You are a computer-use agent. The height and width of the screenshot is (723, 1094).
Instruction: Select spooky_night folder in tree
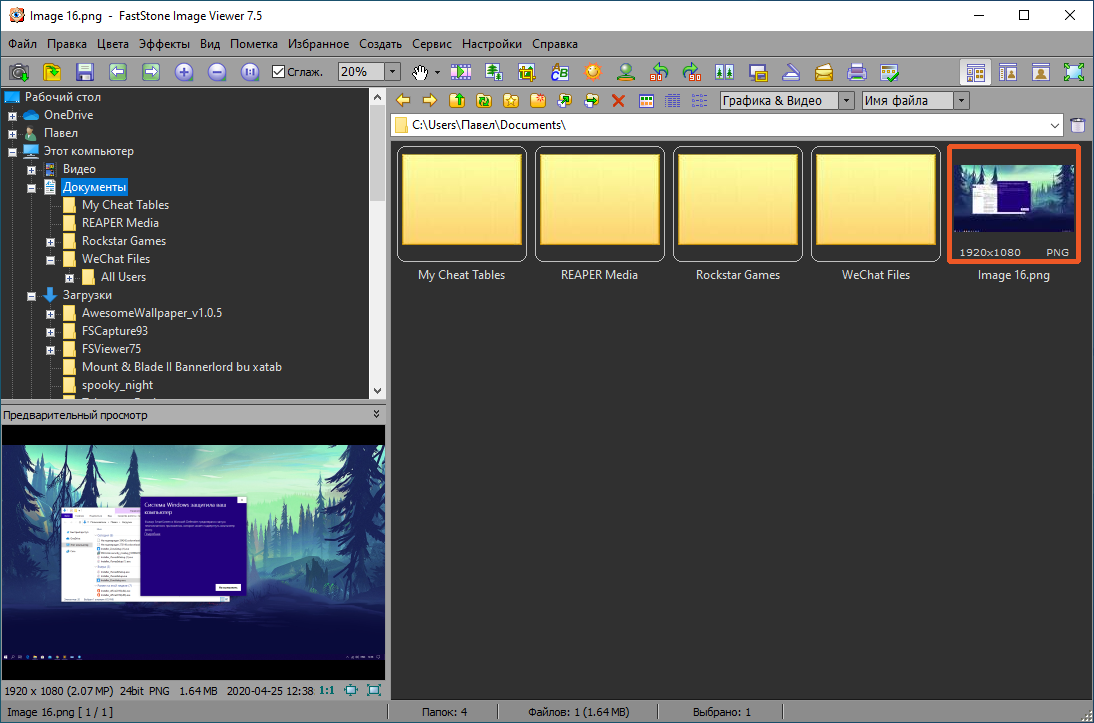117,385
